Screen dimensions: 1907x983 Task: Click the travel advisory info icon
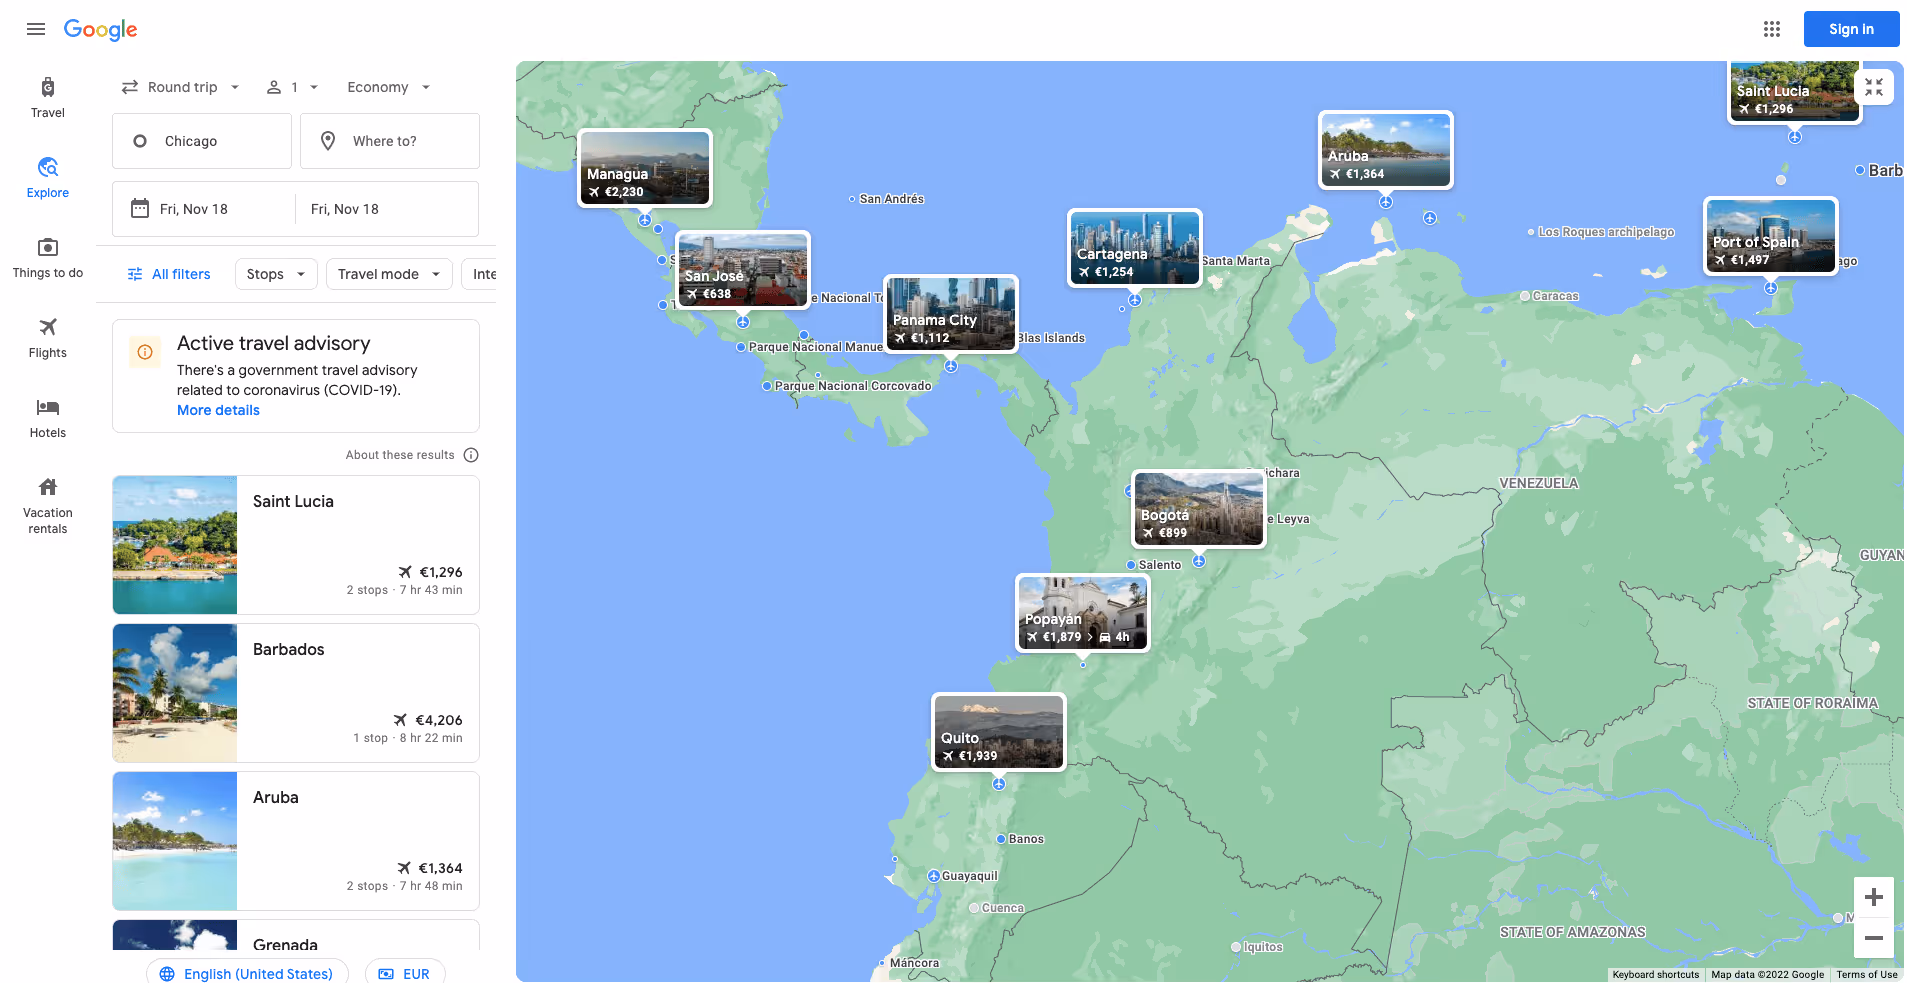(x=145, y=352)
